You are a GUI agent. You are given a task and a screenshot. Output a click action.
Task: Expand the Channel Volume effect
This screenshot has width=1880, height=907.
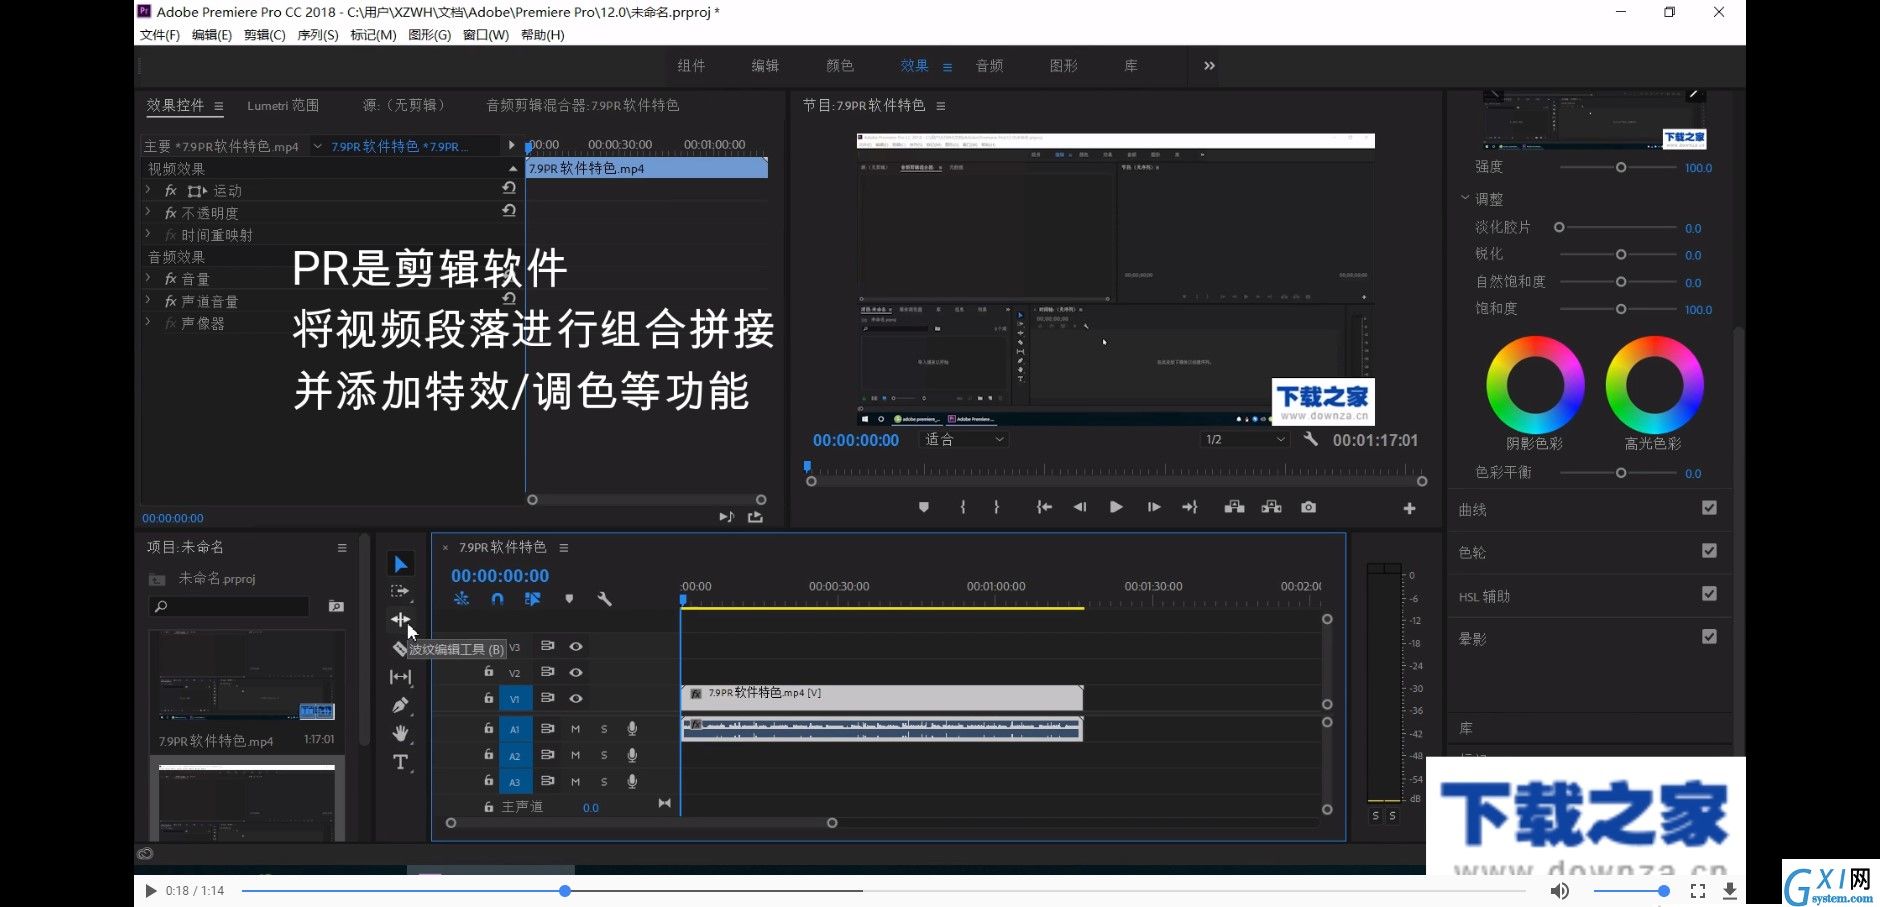tap(148, 300)
